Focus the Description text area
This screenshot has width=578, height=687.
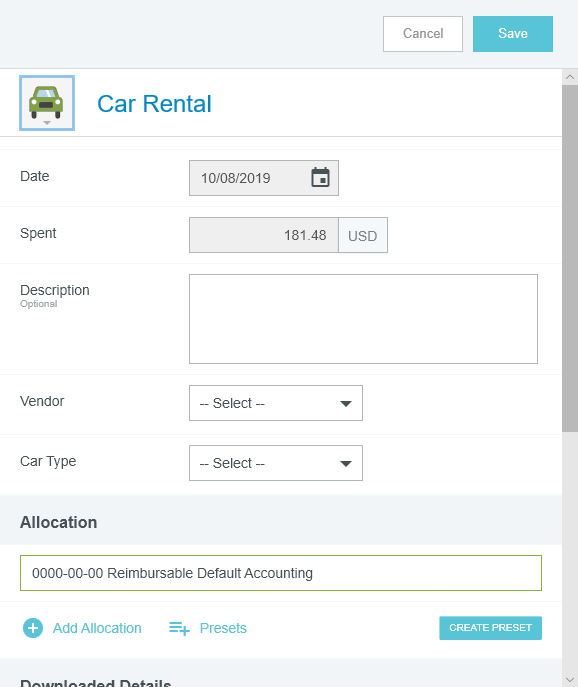(363, 319)
